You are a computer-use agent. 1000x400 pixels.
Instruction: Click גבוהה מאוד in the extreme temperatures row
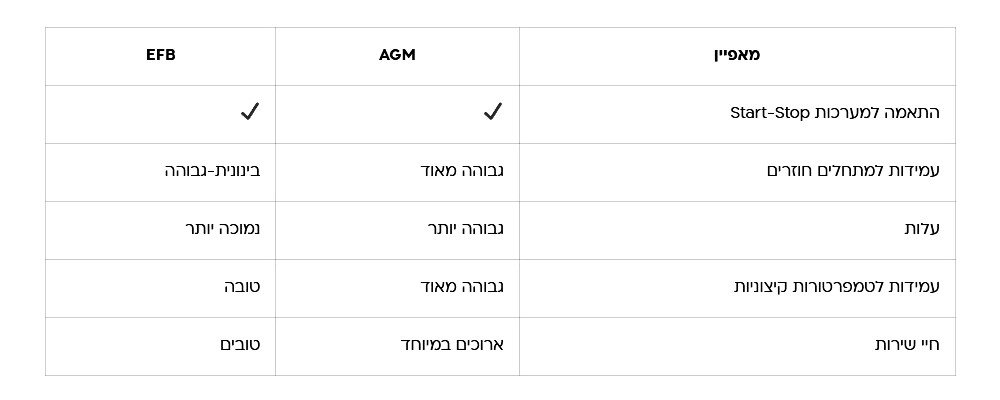[x=462, y=287]
